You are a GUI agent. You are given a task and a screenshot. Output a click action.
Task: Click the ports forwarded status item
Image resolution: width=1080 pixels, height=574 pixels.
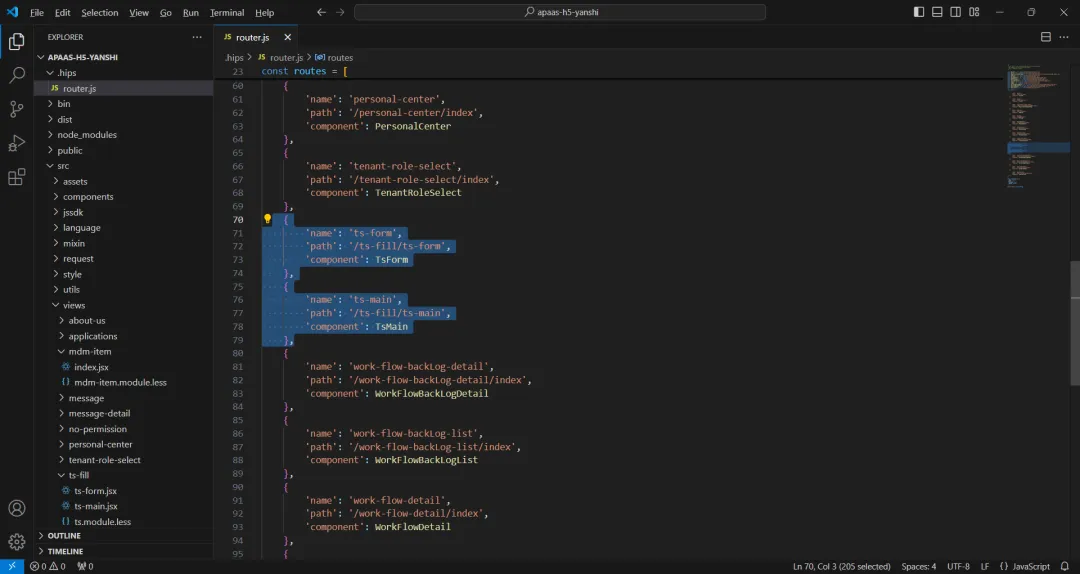tap(85, 566)
